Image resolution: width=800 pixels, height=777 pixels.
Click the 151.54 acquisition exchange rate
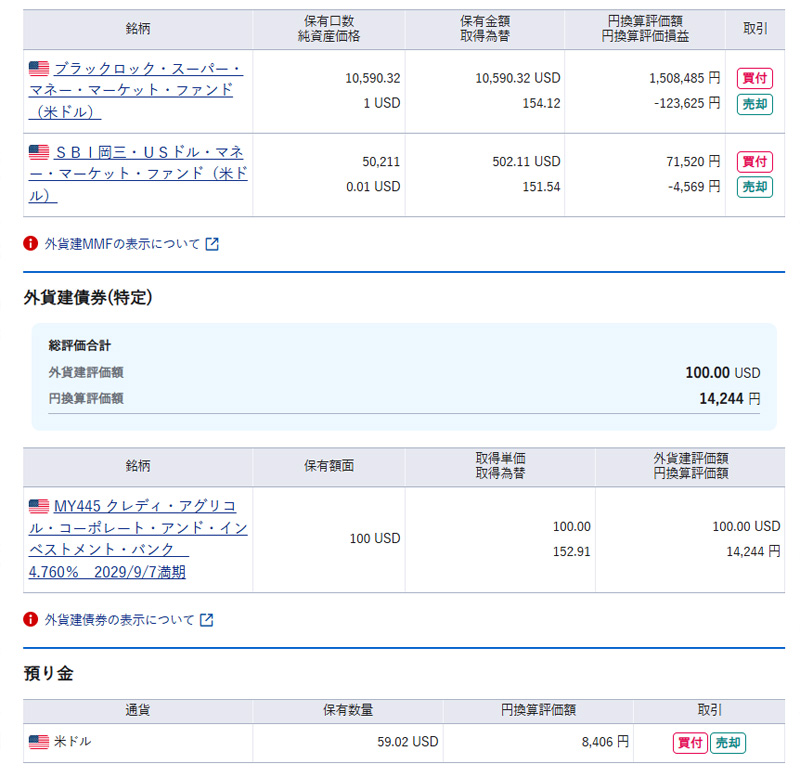(541, 187)
